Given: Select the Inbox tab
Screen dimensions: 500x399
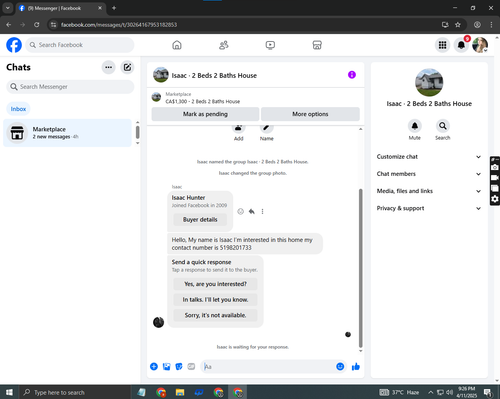Looking at the screenshot, I should (18, 109).
